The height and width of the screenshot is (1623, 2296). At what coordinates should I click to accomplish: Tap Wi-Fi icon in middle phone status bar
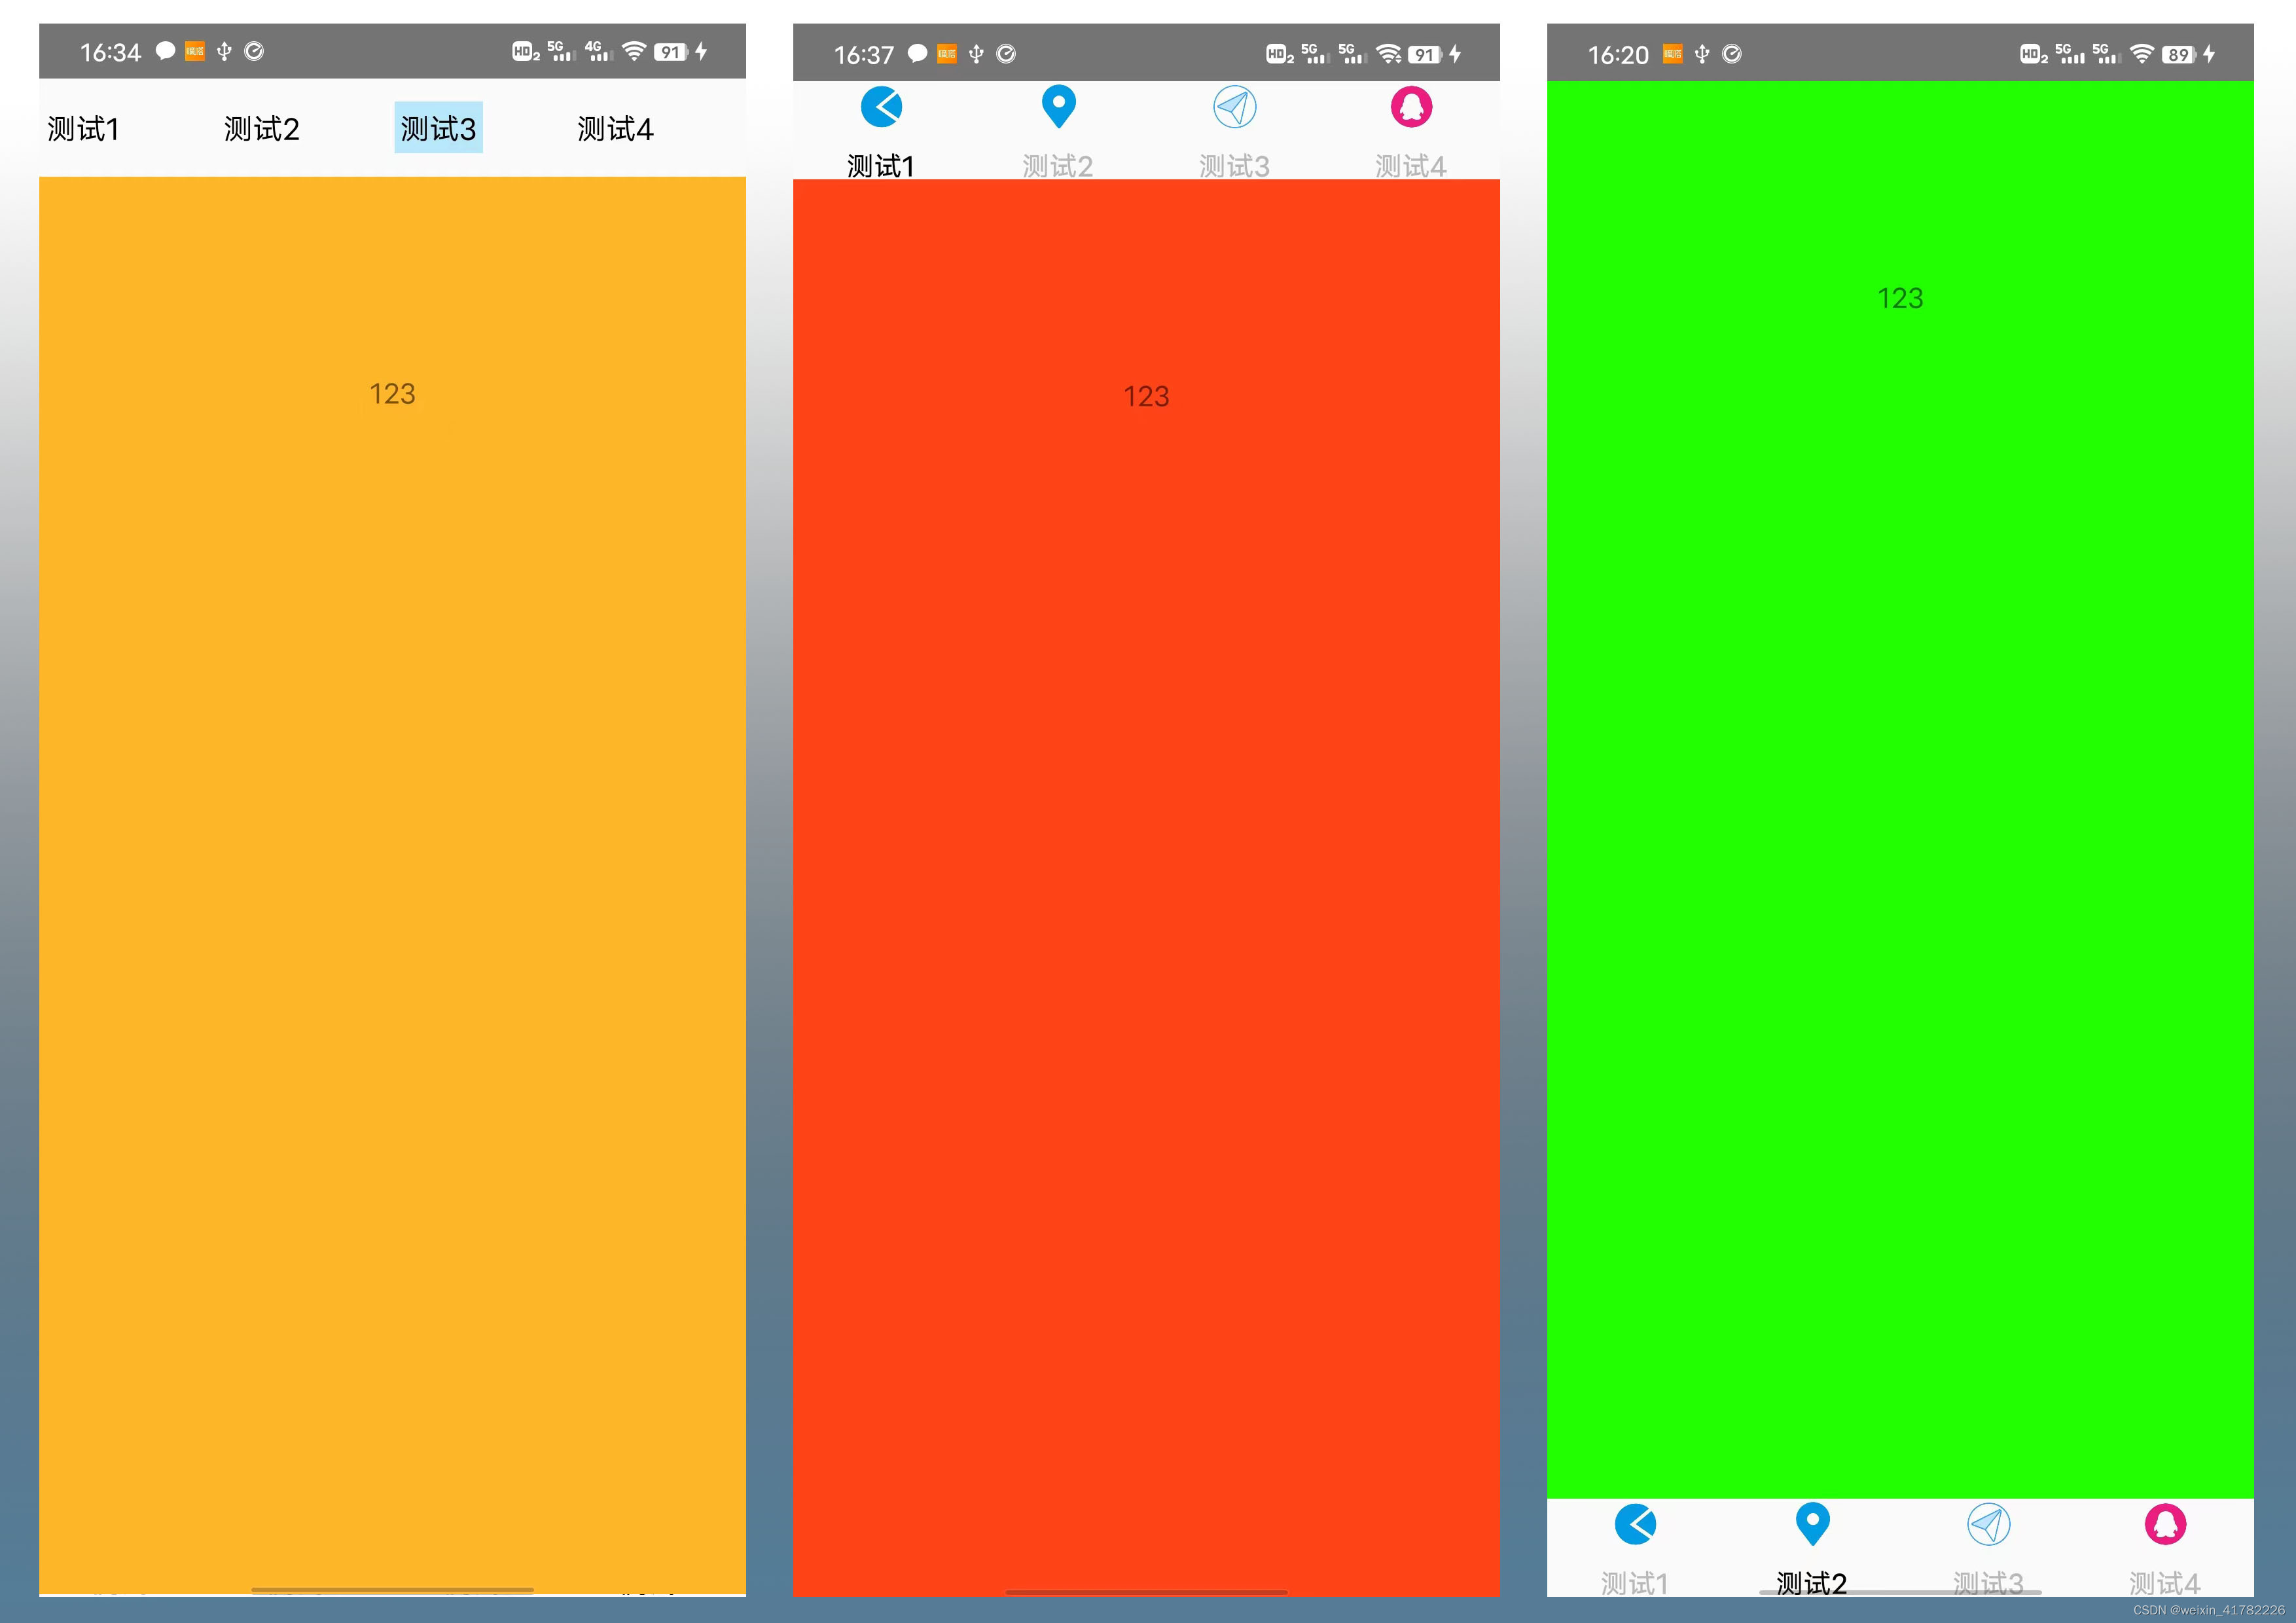[1388, 54]
